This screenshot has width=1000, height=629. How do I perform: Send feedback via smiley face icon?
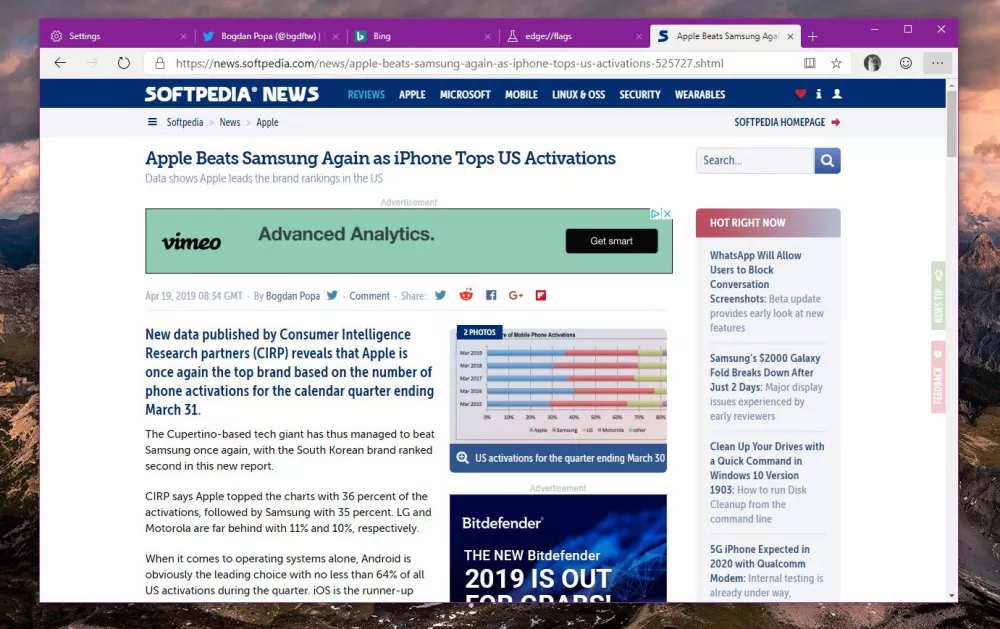point(906,63)
